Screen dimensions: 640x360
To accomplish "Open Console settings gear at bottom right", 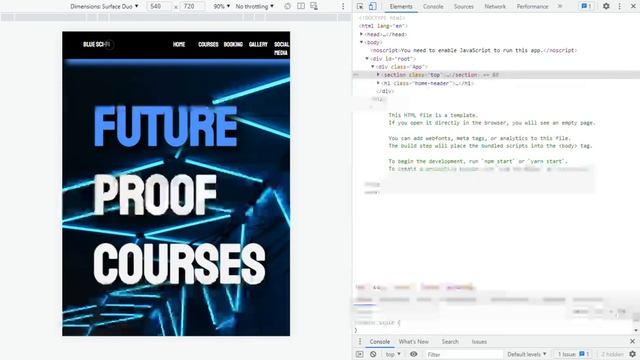I will [x=632, y=354].
